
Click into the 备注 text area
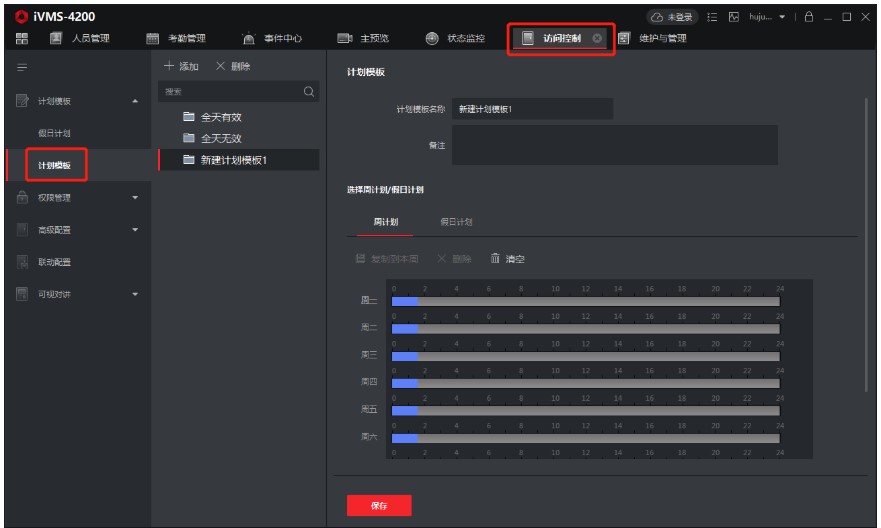click(x=615, y=145)
